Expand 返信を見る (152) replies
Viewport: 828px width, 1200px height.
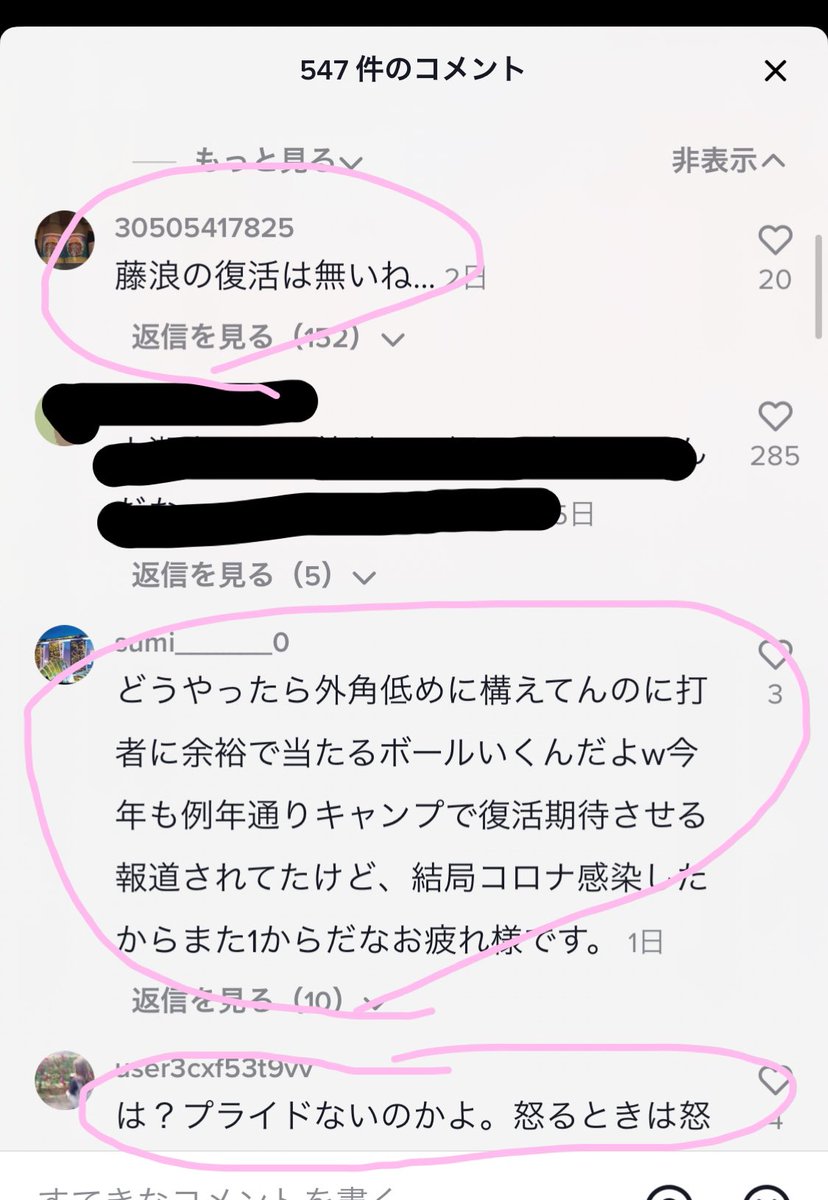pos(268,338)
